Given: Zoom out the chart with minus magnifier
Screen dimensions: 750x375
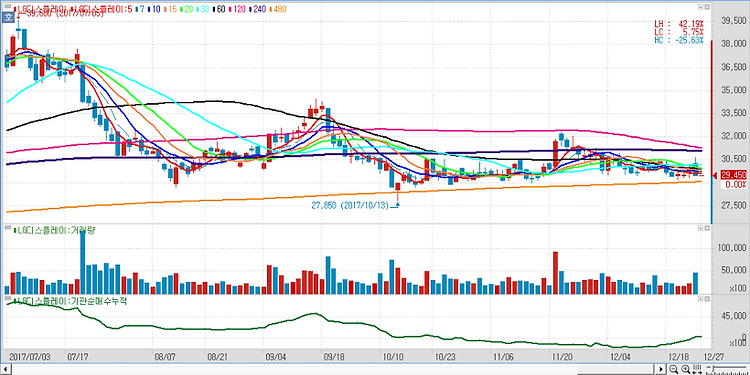Looking at the screenshot, I should click(673, 369).
